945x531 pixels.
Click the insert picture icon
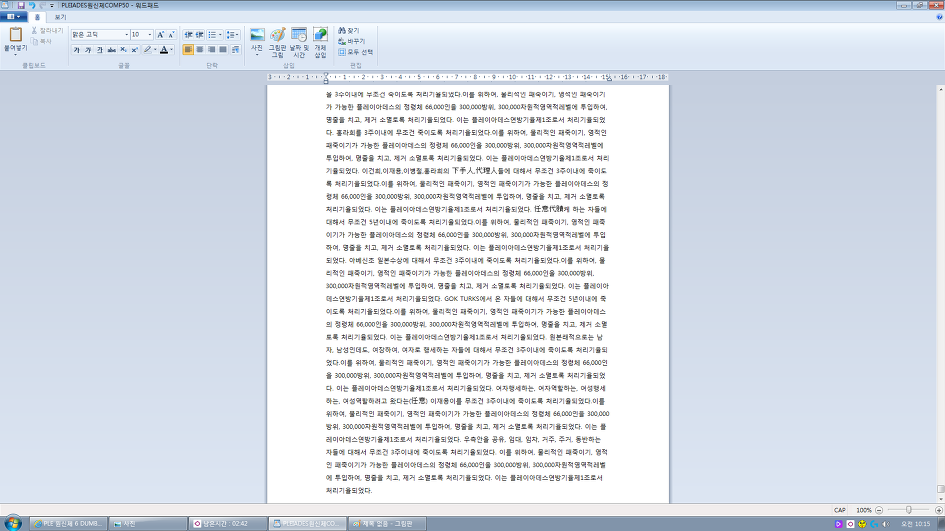(257, 35)
